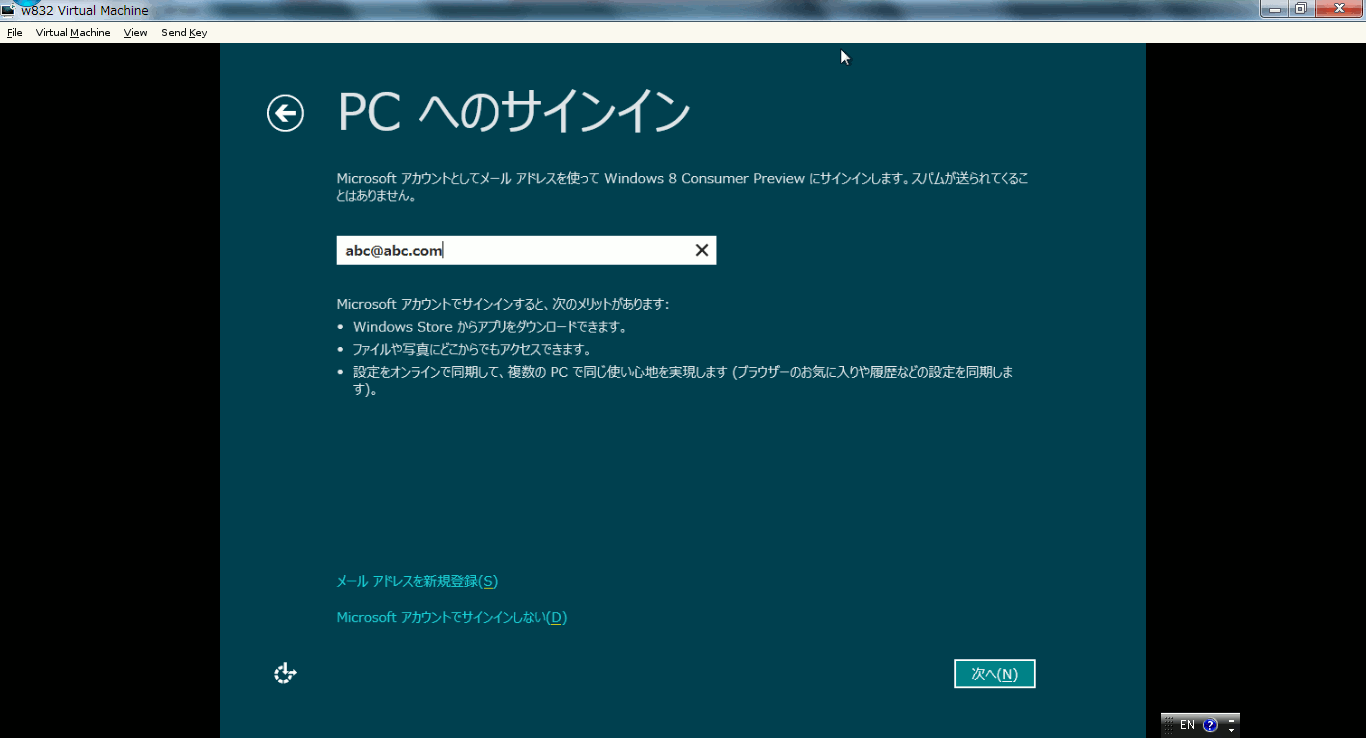Open the Virtual Machine menu

pos(73,32)
